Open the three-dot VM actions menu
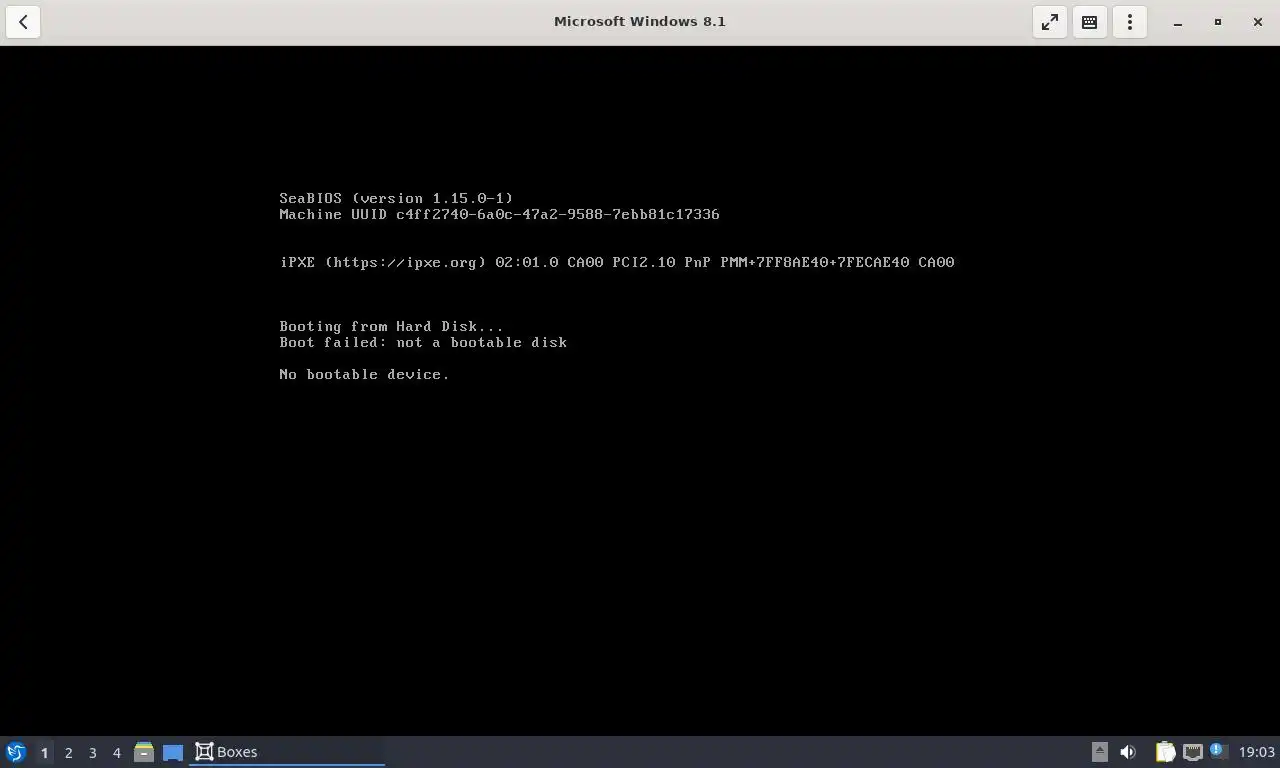The image size is (1280, 768). 1130,21
